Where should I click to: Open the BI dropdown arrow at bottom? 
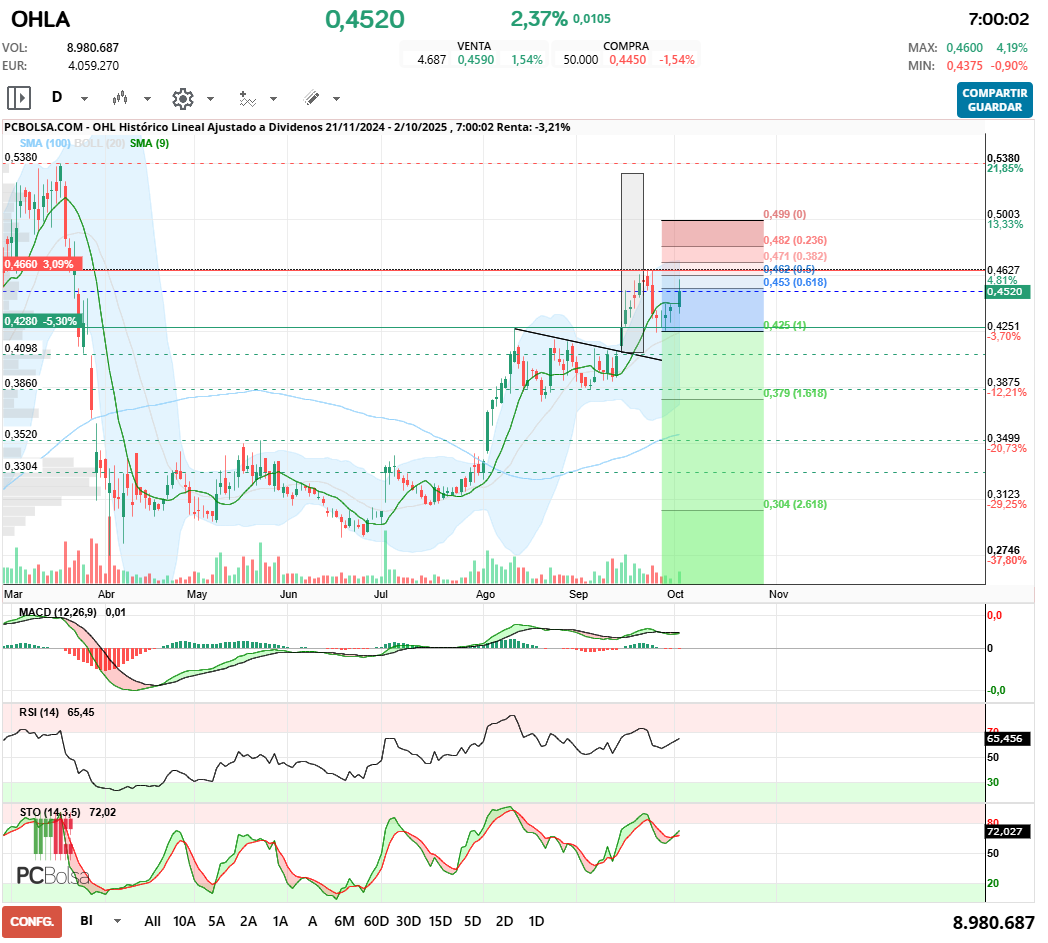(x=118, y=921)
